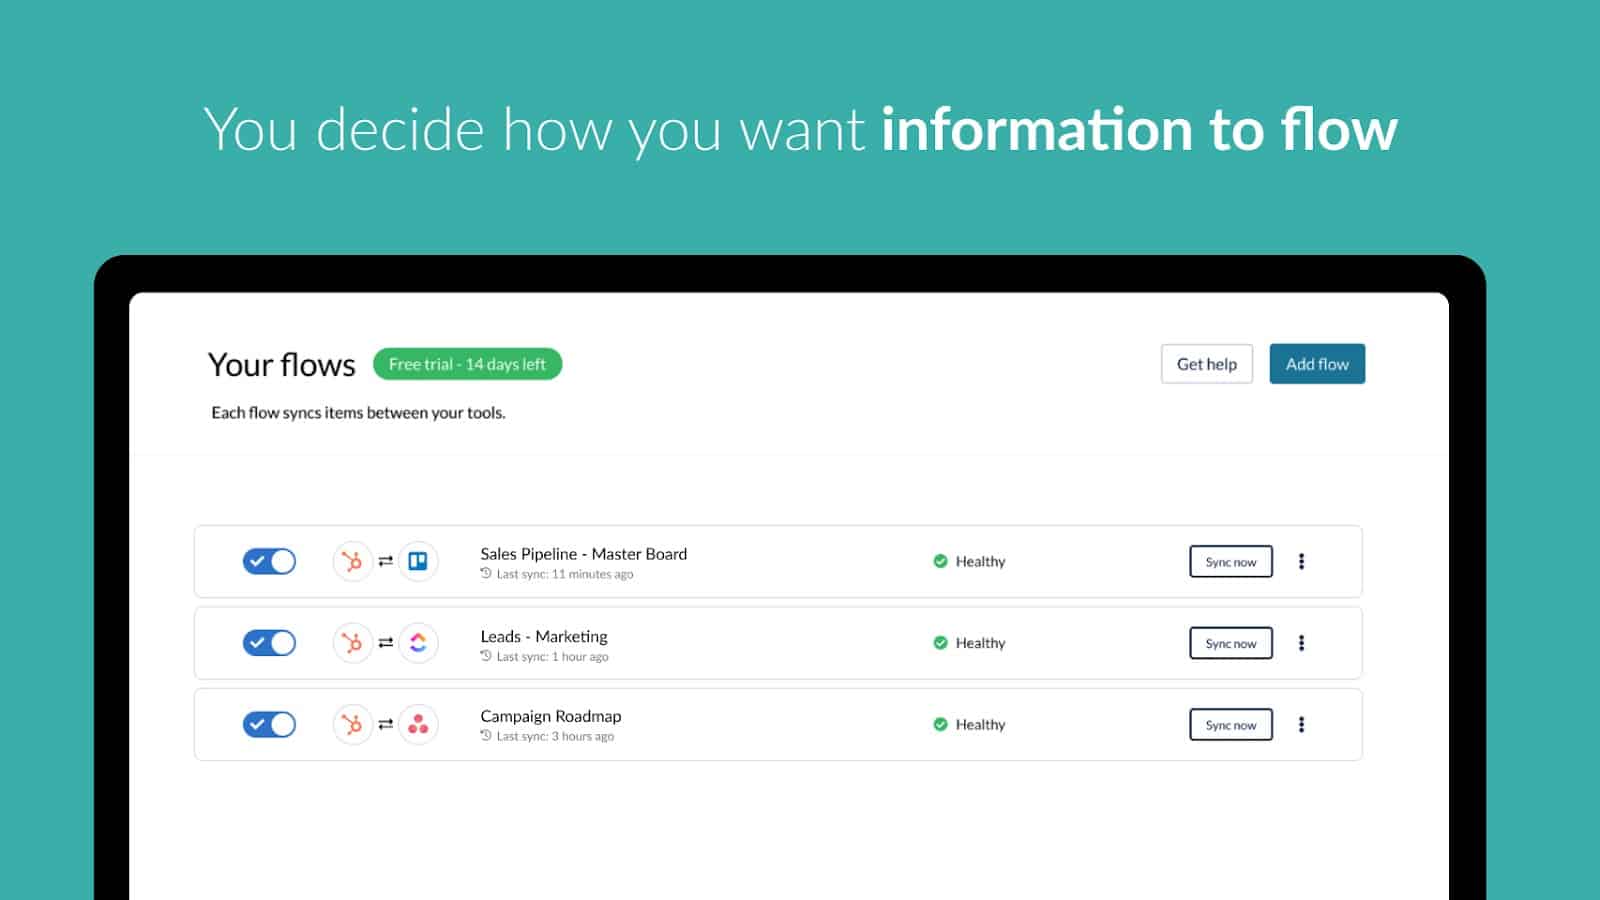Switch off the Campaign Roadmap flow toggle
This screenshot has height=900, width=1600.
[x=269, y=724]
